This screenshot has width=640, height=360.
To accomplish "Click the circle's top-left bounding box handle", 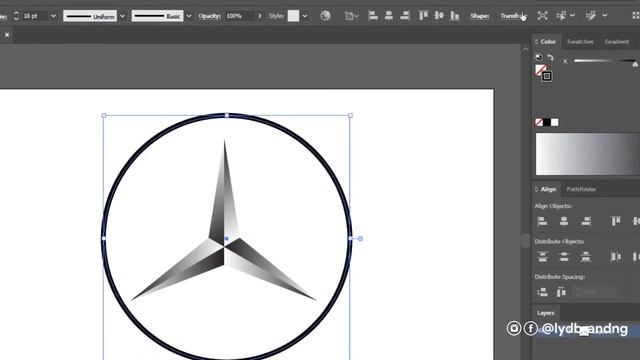I will click(x=104, y=116).
